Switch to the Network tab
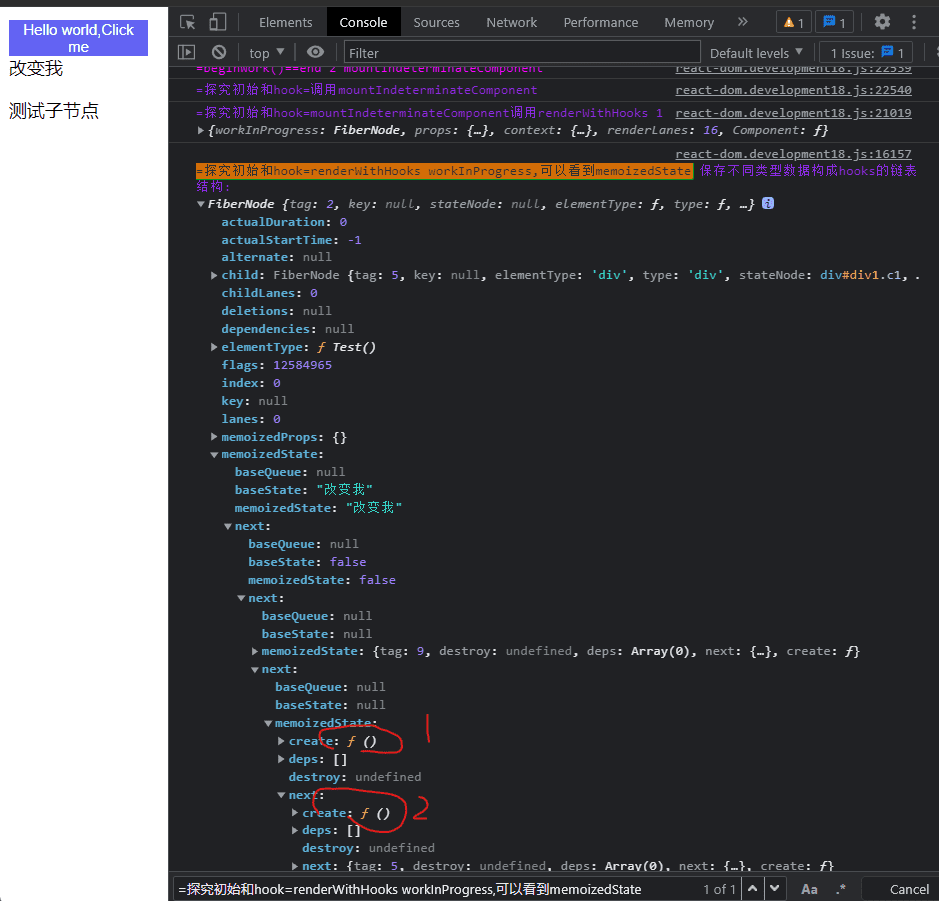939x901 pixels. coord(511,22)
